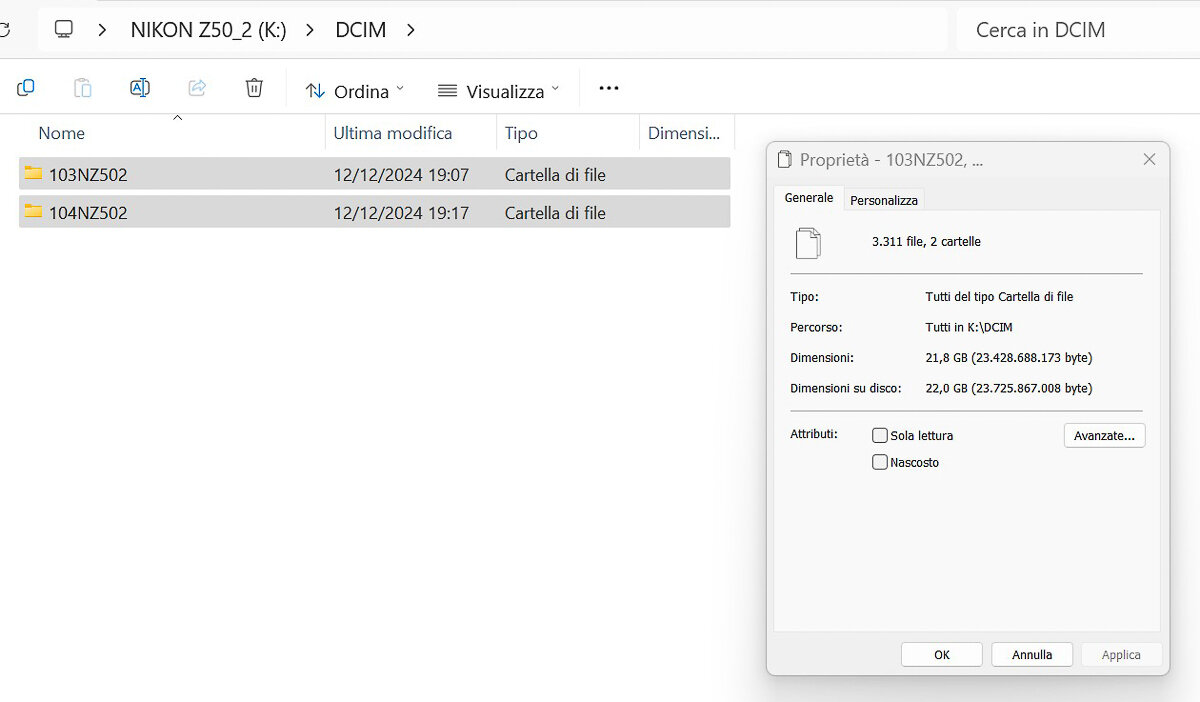Viewport: 1200px width, 702px height.
Task: Click the Delete trash can icon
Action: pyautogui.click(x=254, y=88)
